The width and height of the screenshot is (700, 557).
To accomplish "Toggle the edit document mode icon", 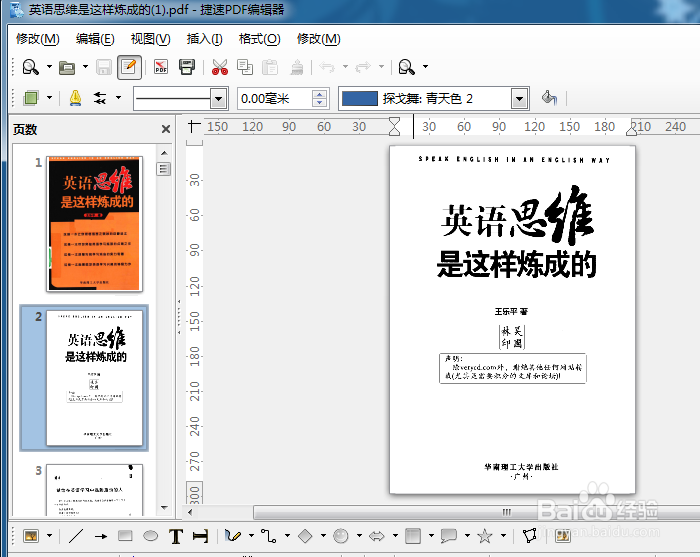I will click(129, 67).
